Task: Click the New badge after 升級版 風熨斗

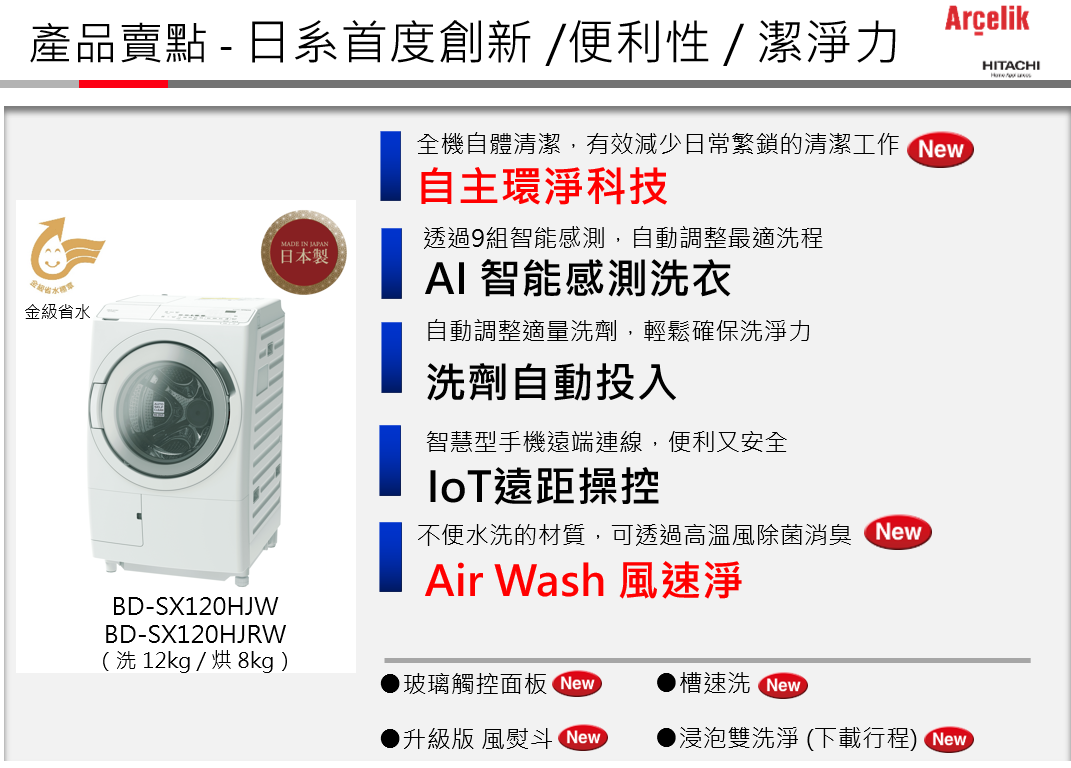Action: pyautogui.click(x=583, y=738)
